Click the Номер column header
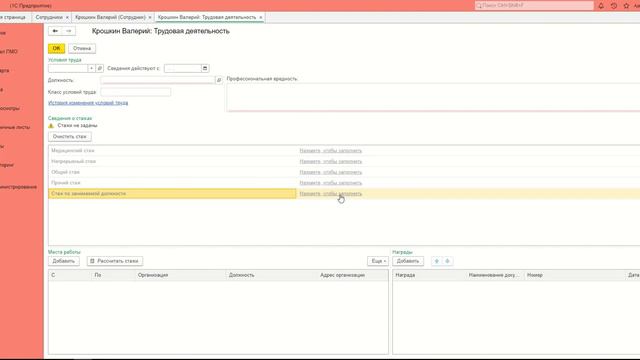640x360 pixels. click(575, 275)
